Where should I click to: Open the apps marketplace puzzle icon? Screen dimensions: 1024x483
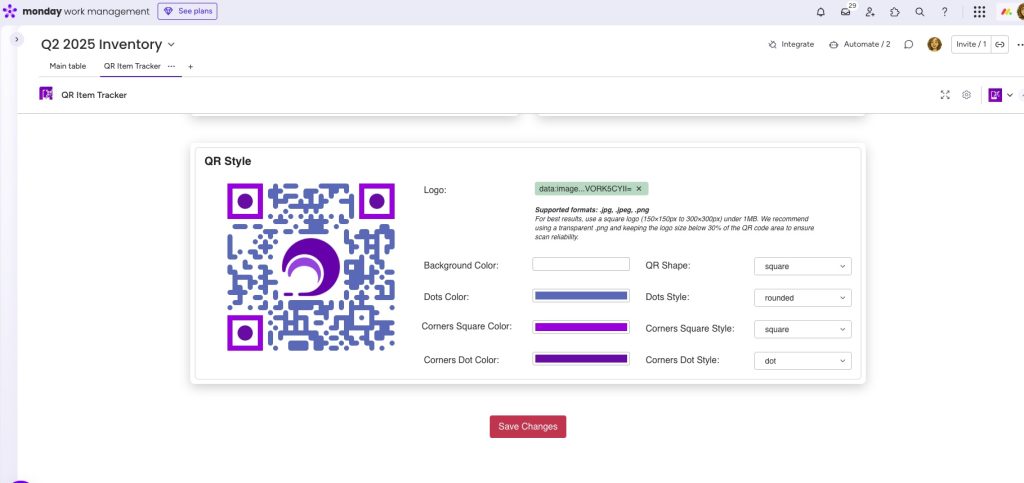895,12
